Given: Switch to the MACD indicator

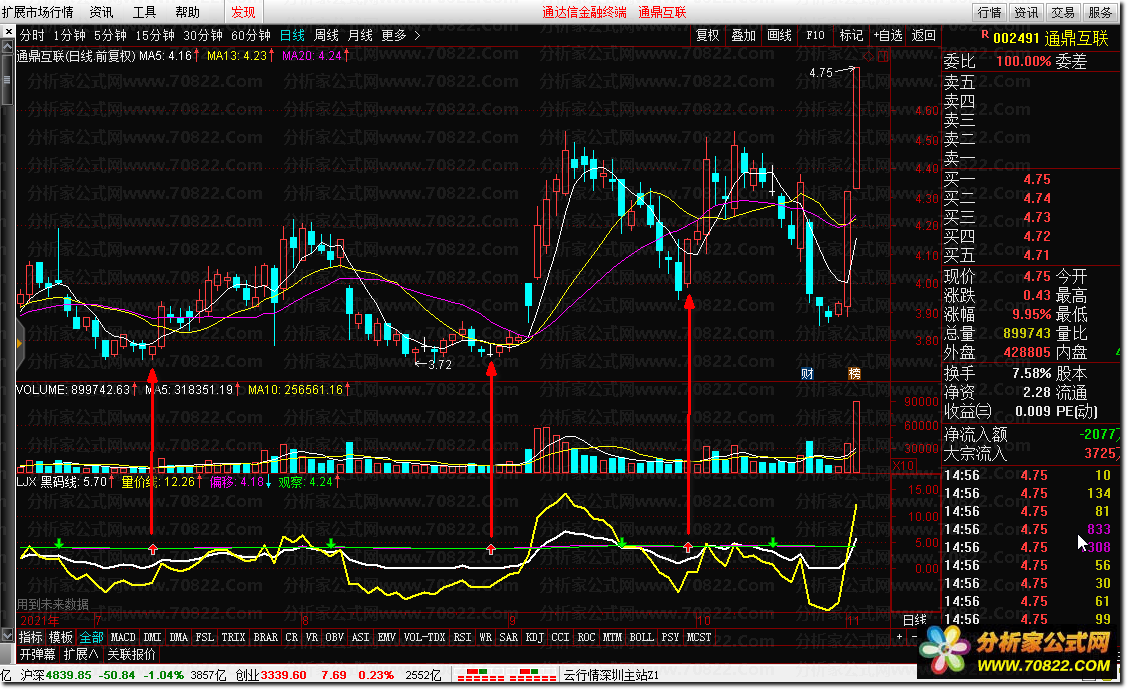Looking at the screenshot, I should [122, 637].
